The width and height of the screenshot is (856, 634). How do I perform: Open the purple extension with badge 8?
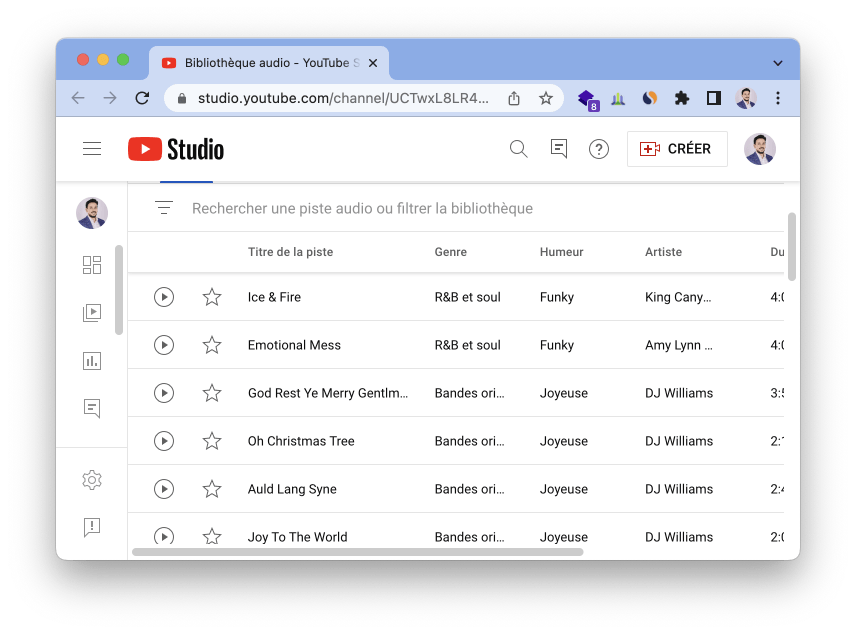pyautogui.click(x=587, y=99)
